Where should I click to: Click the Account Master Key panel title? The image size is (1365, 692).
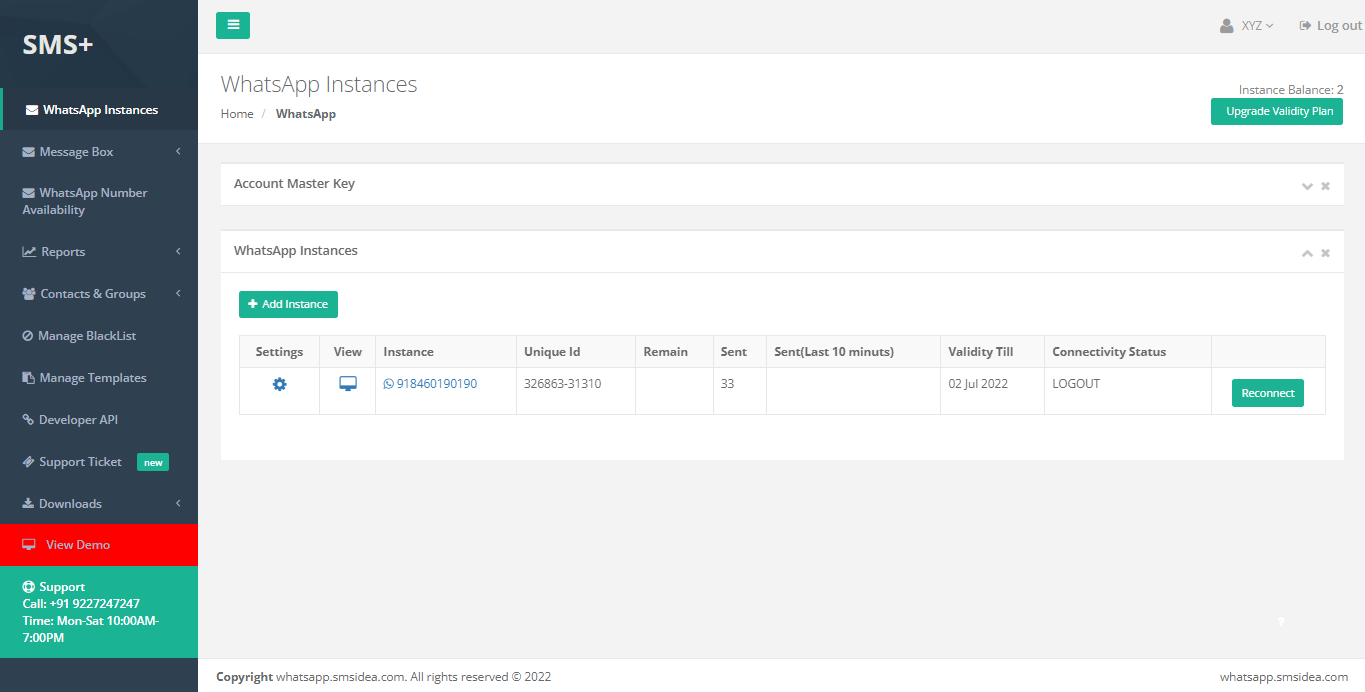294,184
